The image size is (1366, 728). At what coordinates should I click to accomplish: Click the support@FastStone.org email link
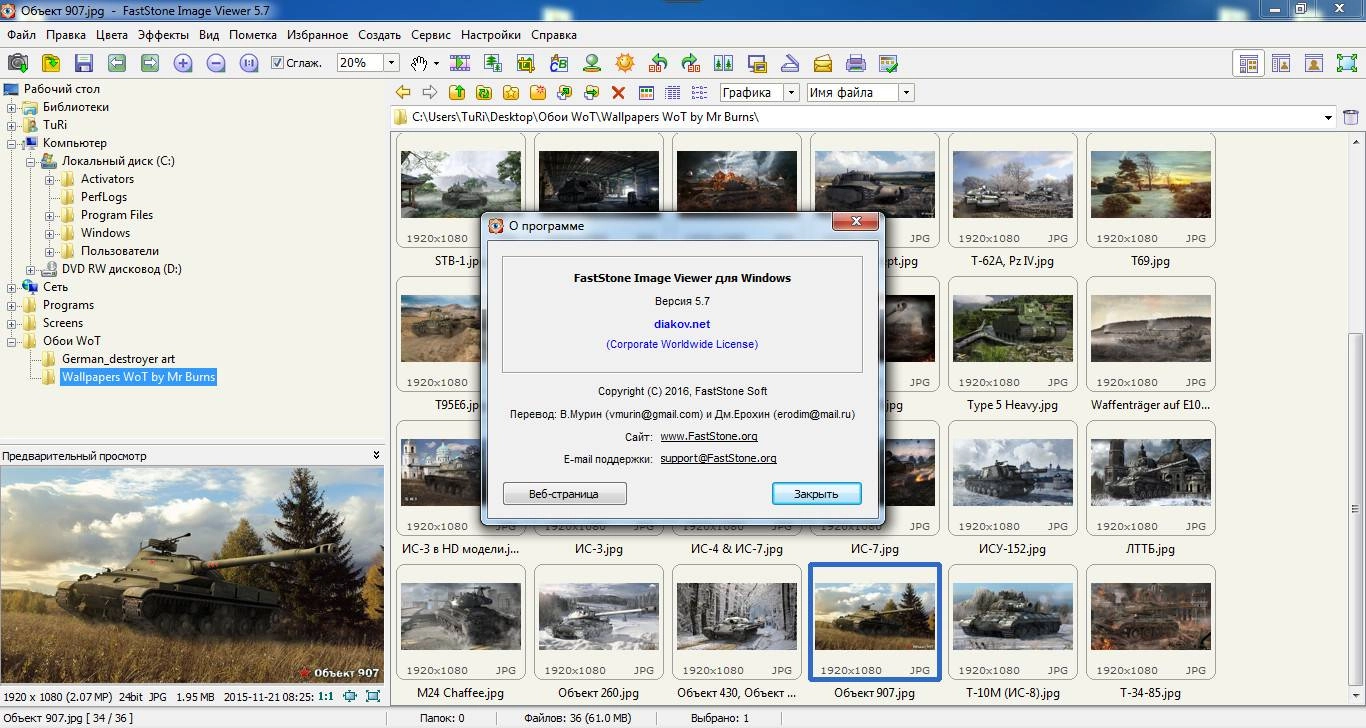[x=718, y=459]
